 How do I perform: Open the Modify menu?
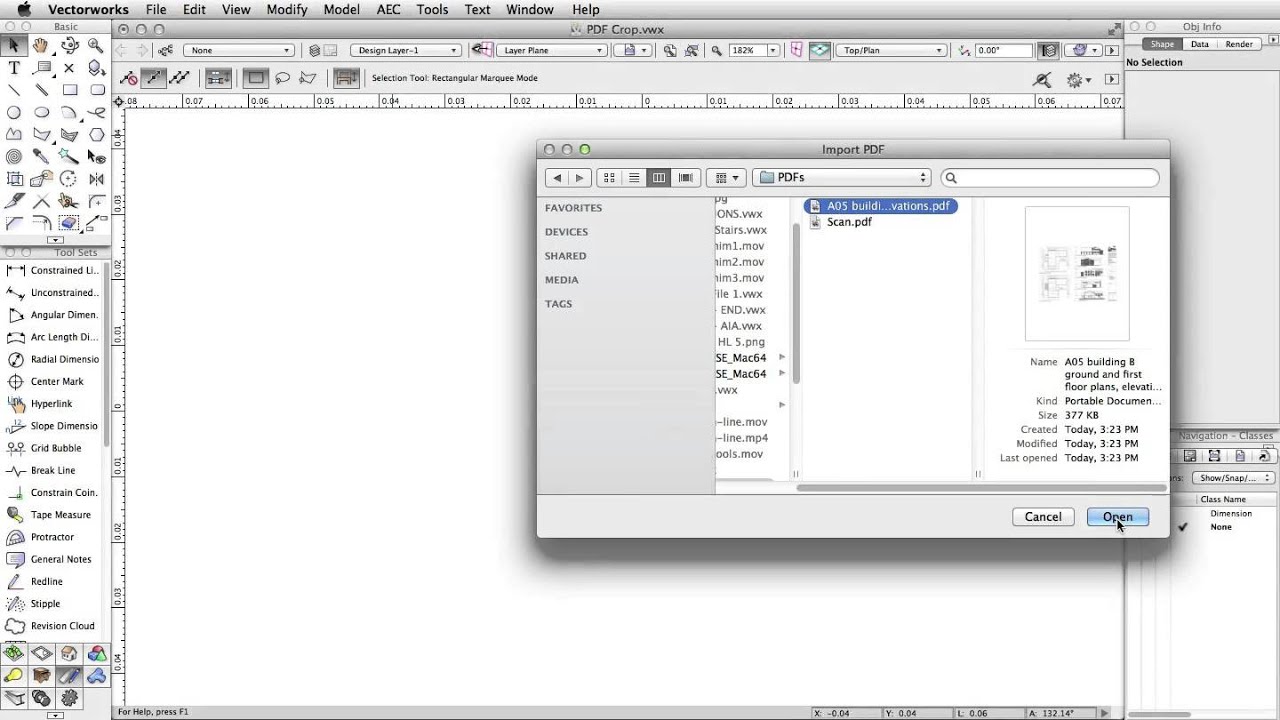tap(287, 9)
